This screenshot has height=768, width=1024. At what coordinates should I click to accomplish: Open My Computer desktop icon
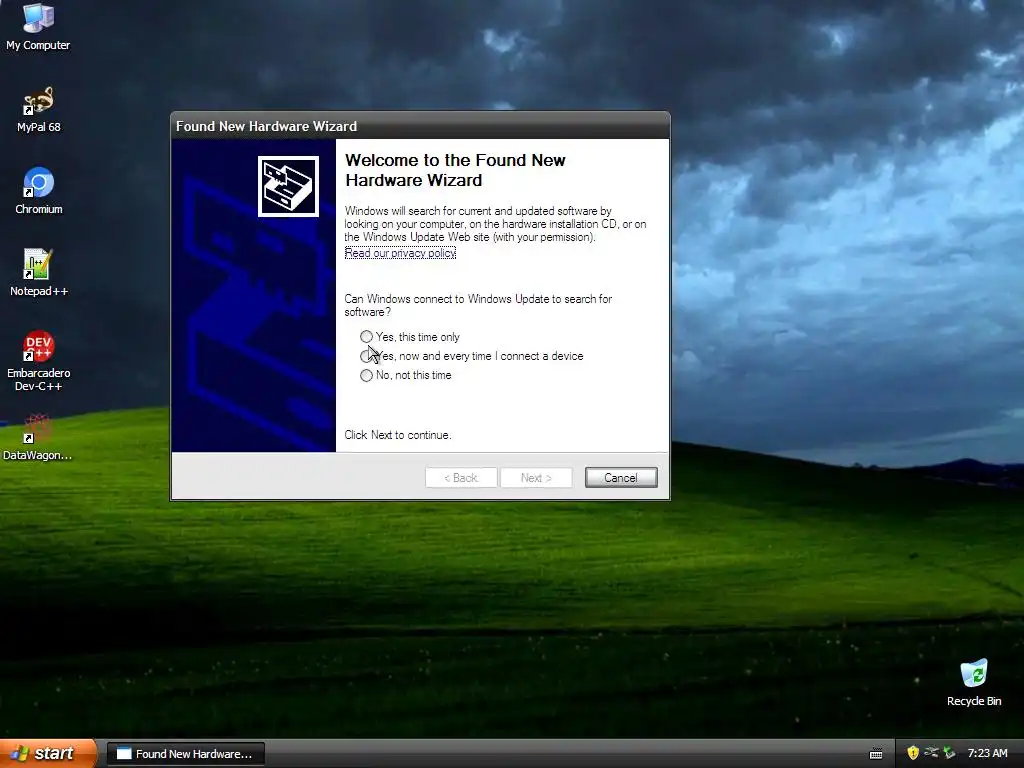click(38, 26)
